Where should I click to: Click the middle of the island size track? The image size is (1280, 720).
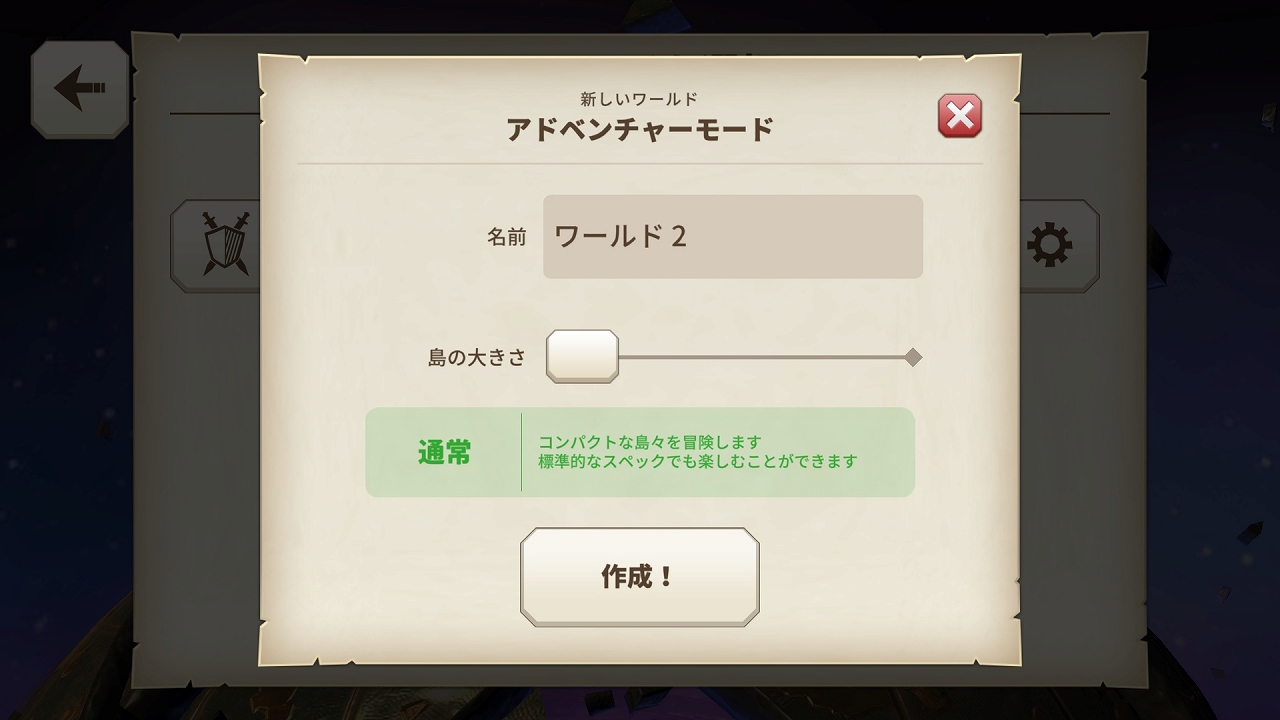tap(765, 357)
